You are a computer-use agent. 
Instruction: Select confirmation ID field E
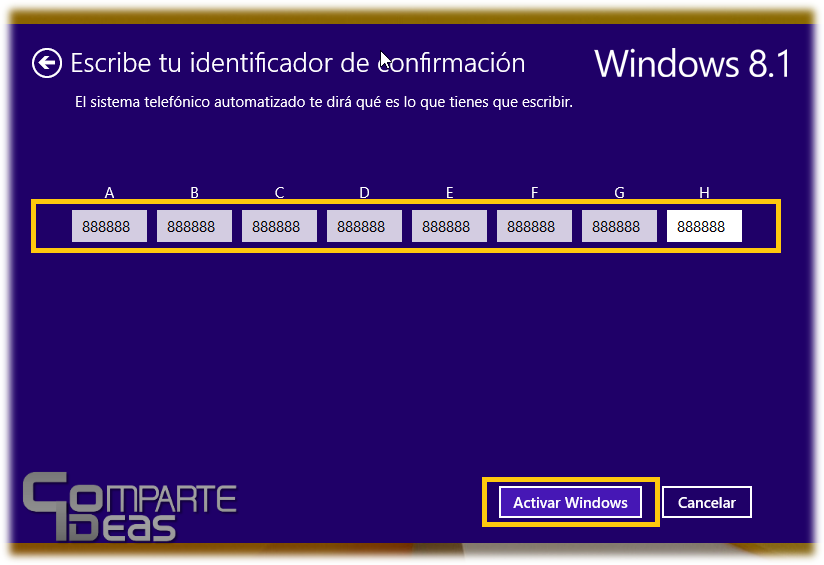449,226
